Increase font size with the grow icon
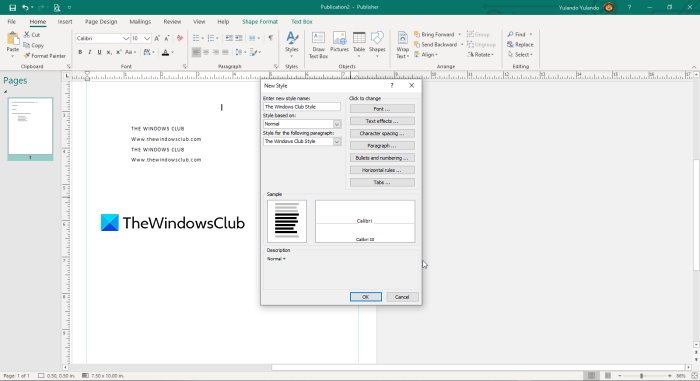 (157, 38)
